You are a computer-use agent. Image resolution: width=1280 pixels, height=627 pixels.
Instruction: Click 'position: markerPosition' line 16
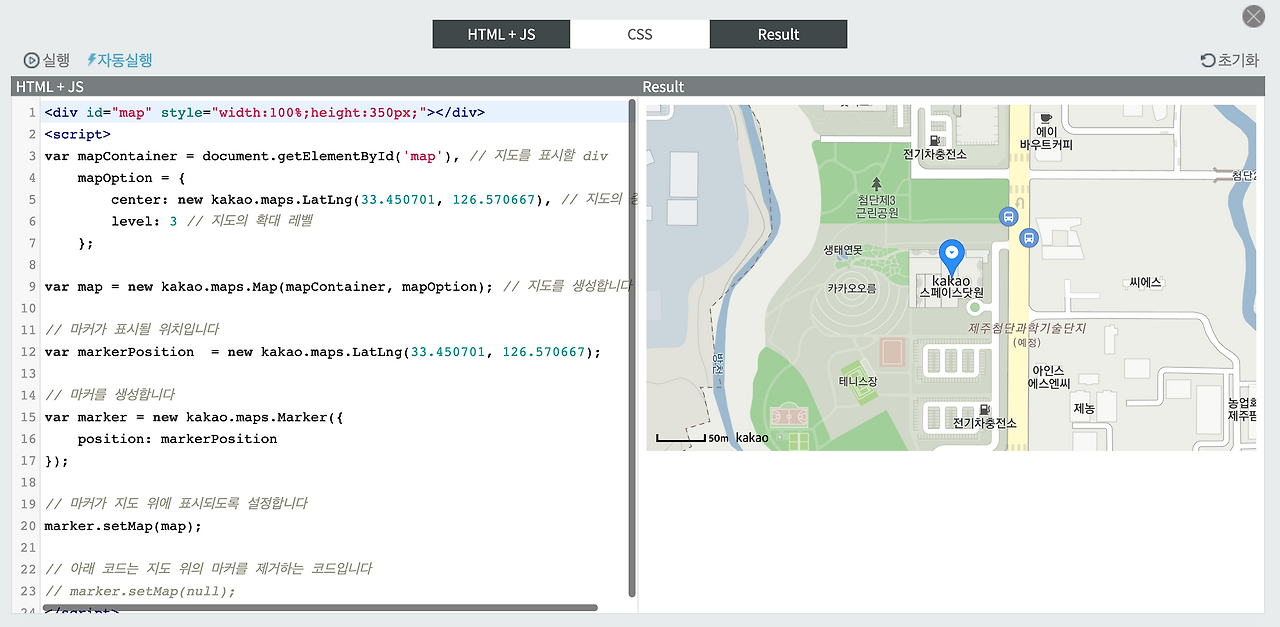[x=177, y=439]
